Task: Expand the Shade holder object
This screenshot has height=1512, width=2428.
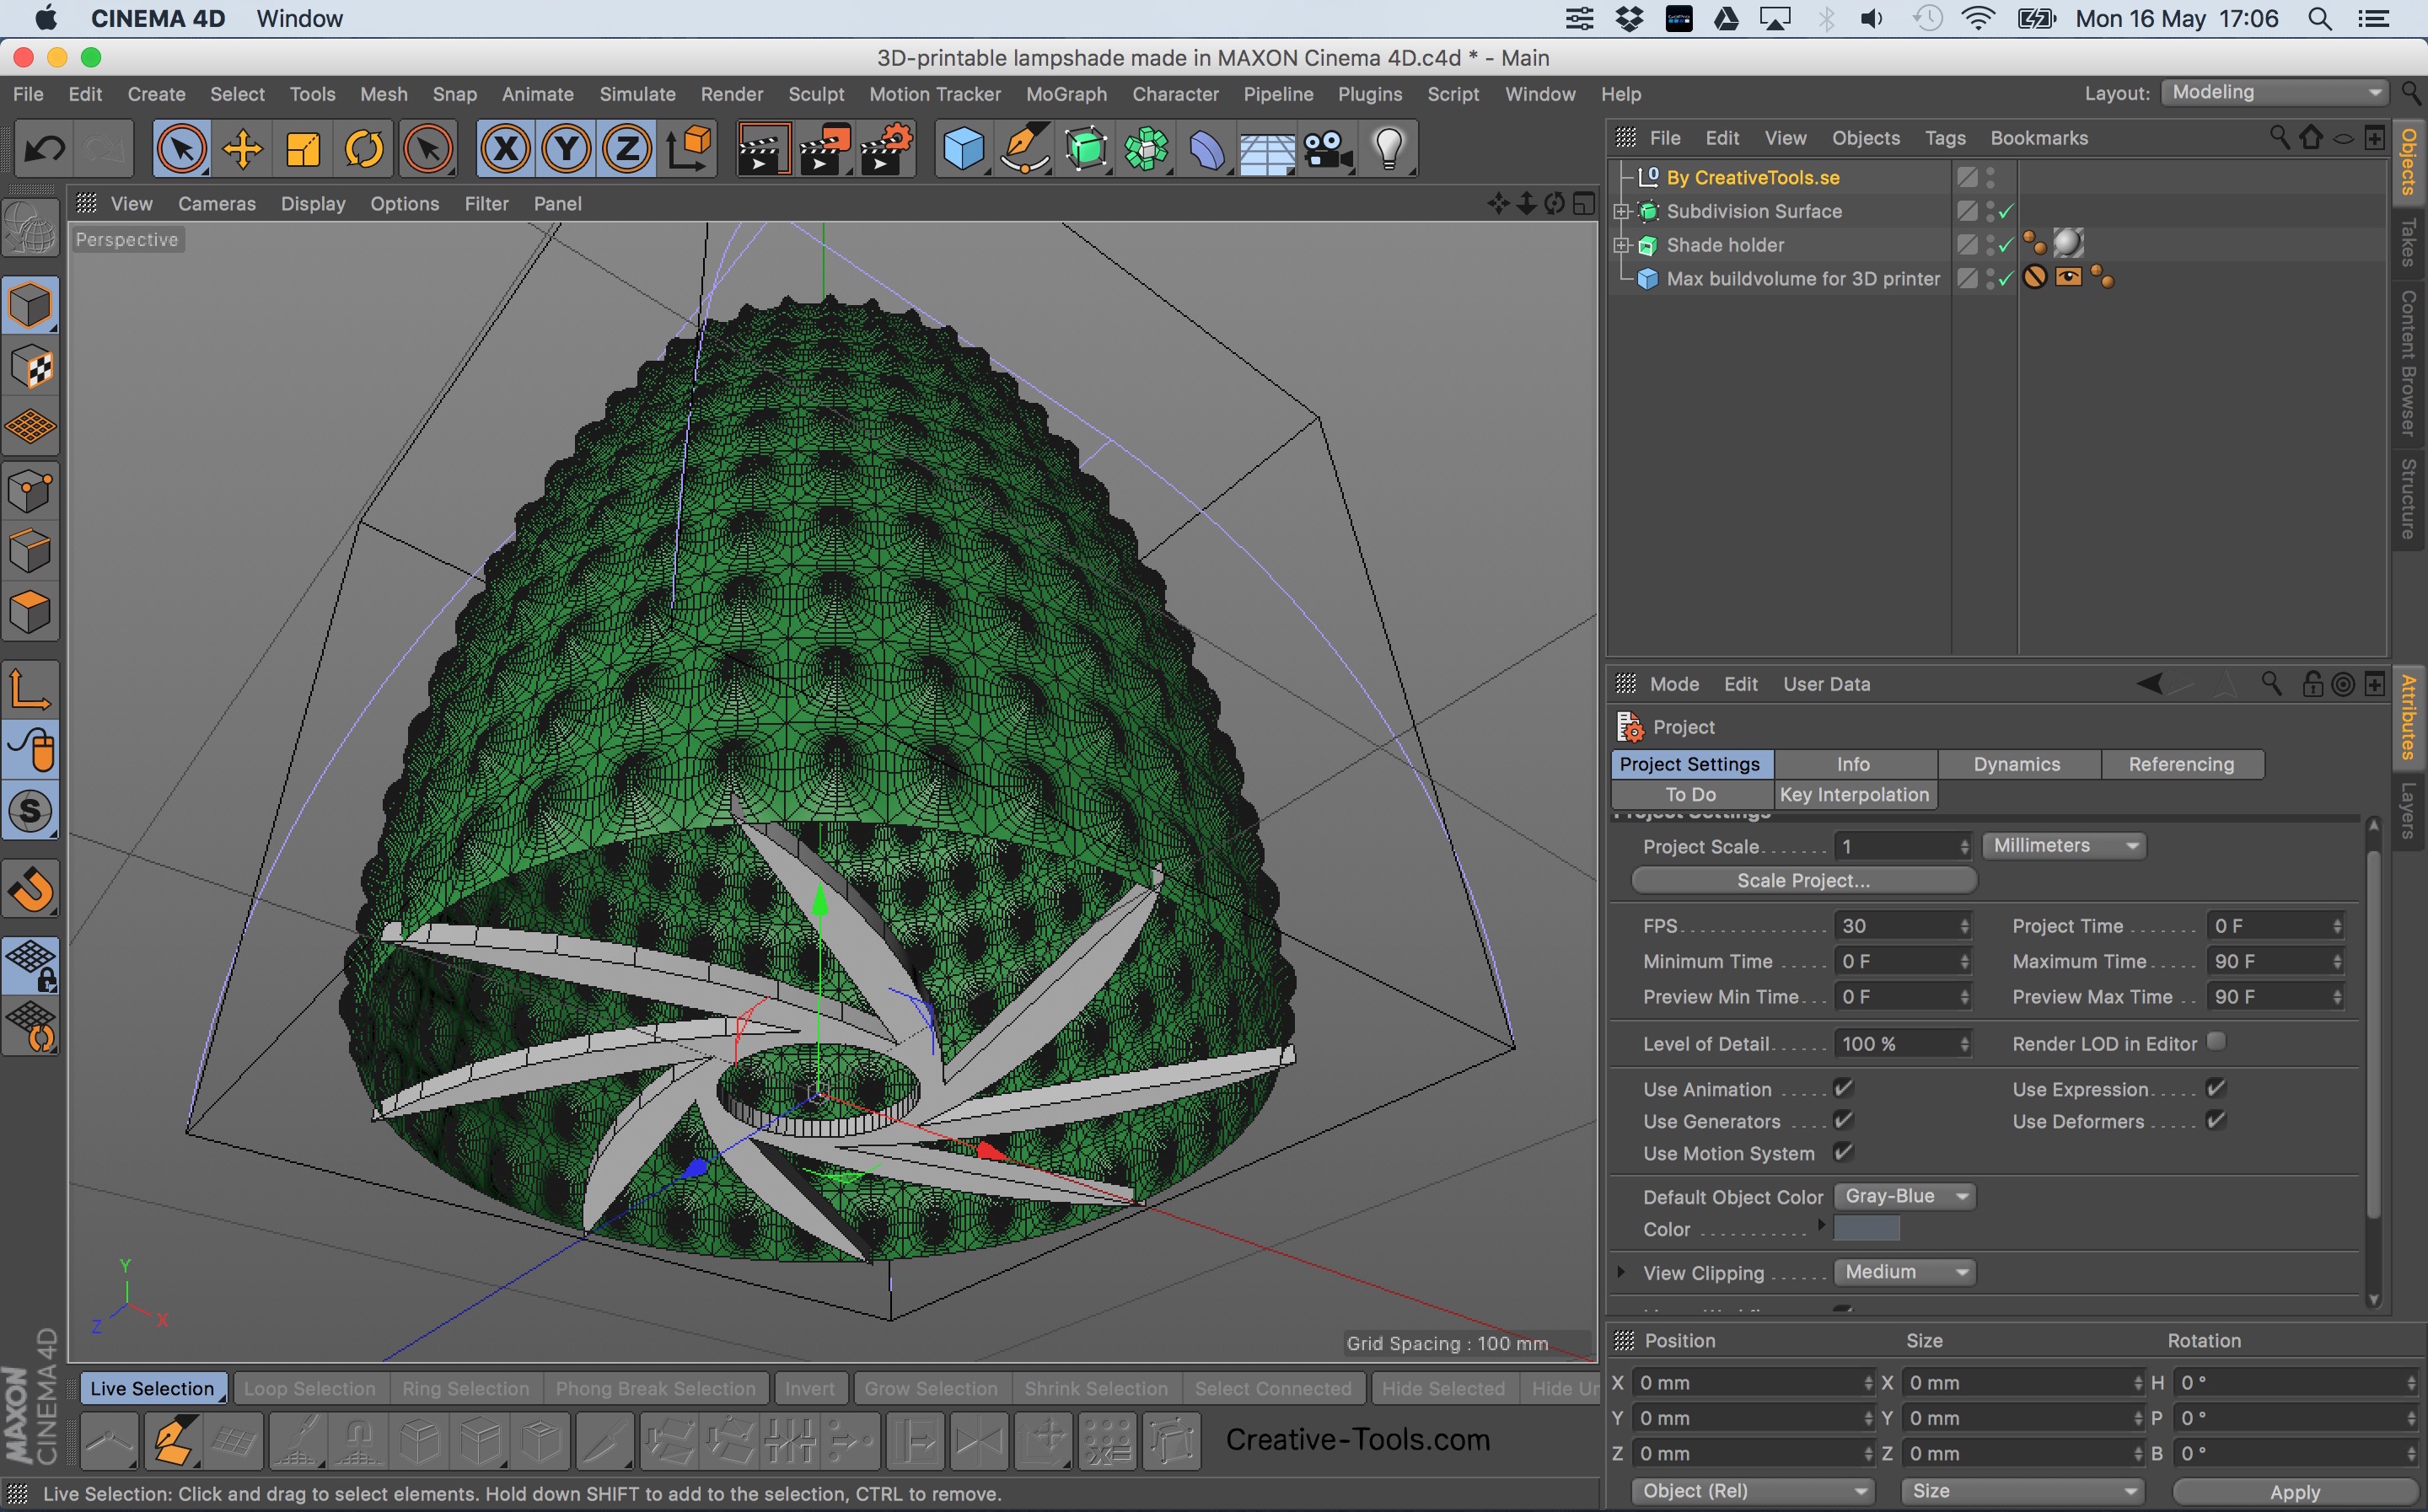Action: pyautogui.click(x=1622, y=245)
